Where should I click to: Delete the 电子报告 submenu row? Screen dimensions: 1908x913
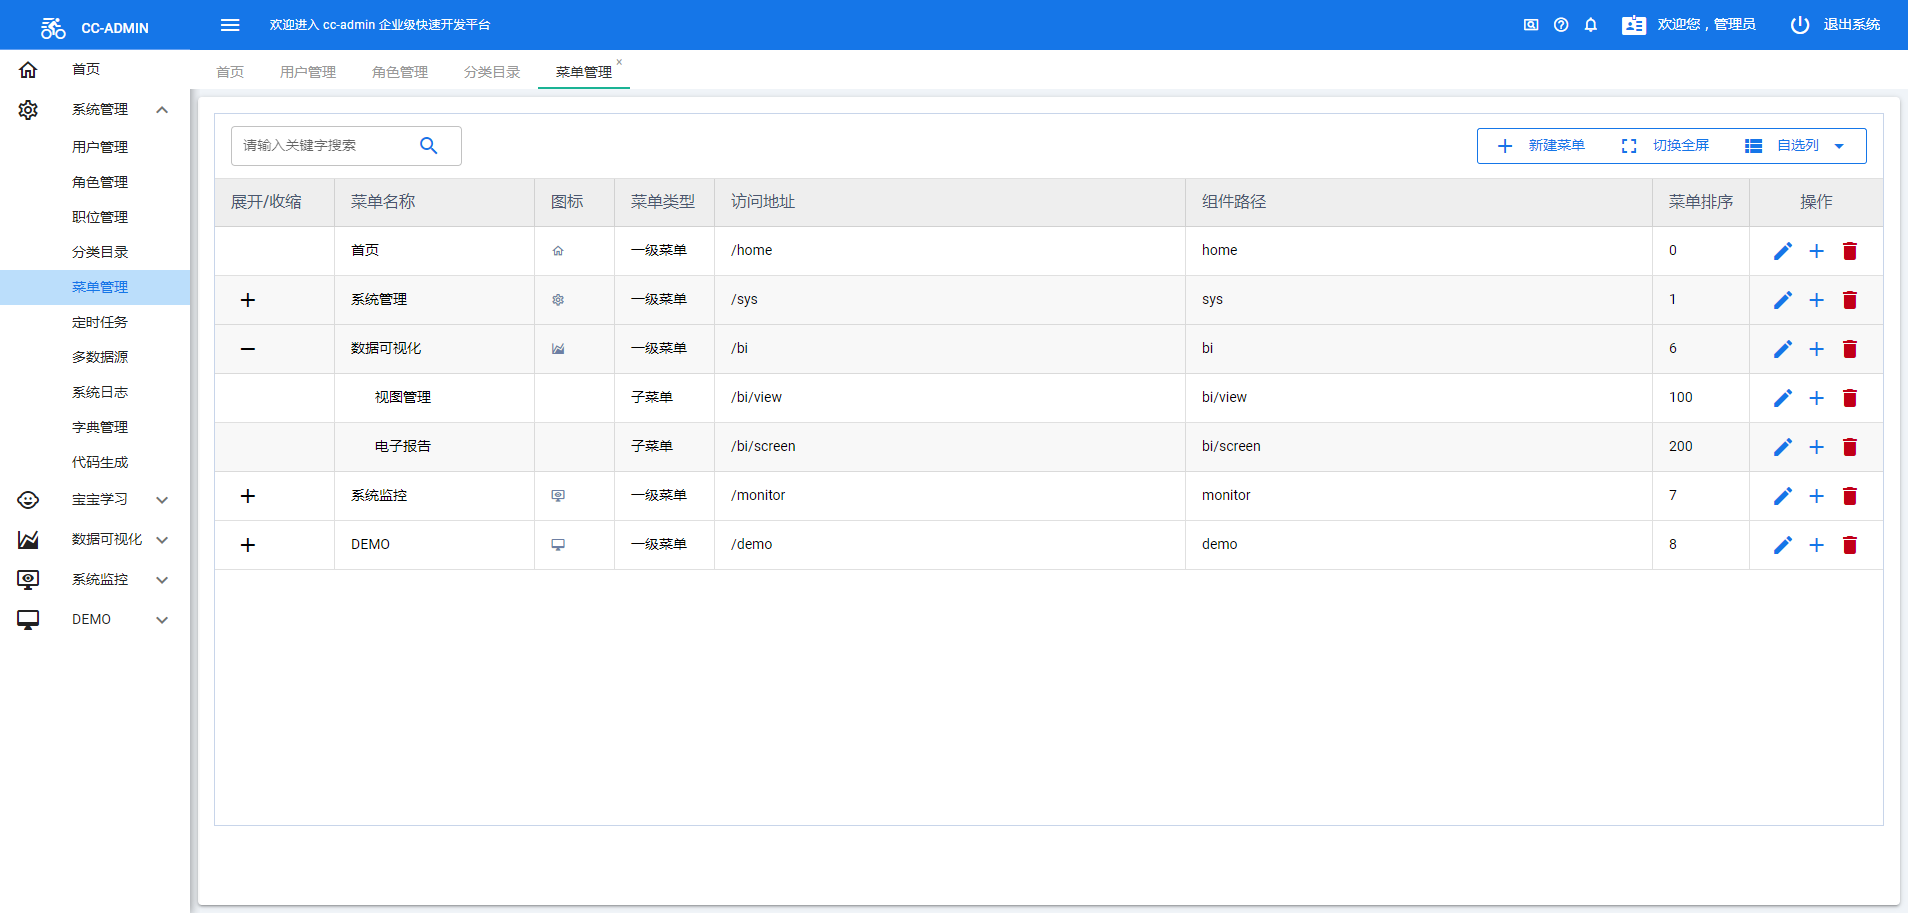pyautogui.click(x=1850, y=447)
